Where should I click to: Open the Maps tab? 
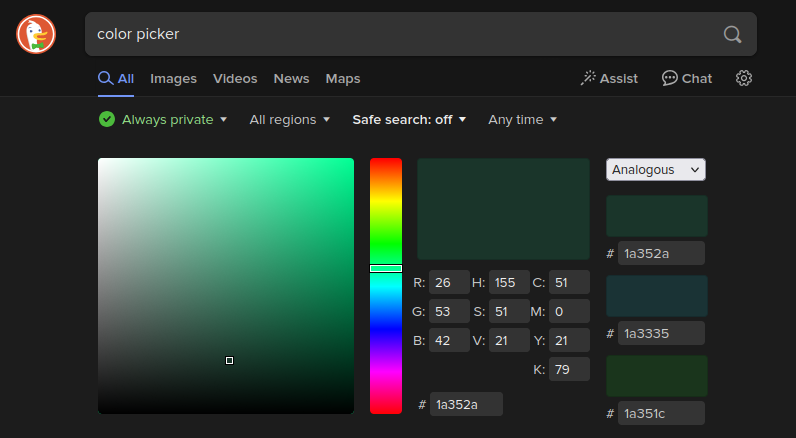point(343,78)
